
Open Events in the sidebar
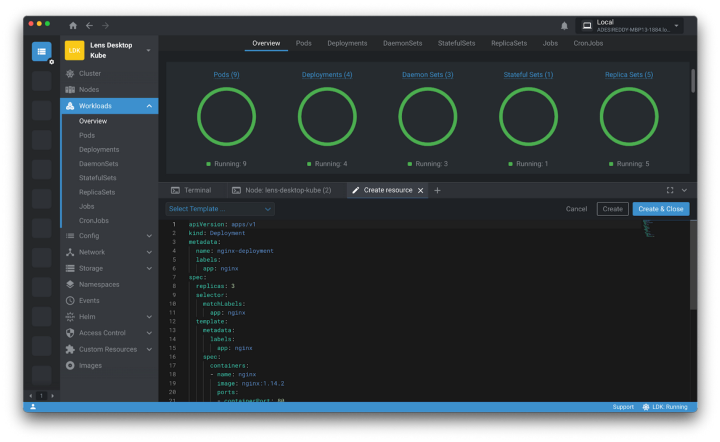pyautogui.click(x=89, y=300)
